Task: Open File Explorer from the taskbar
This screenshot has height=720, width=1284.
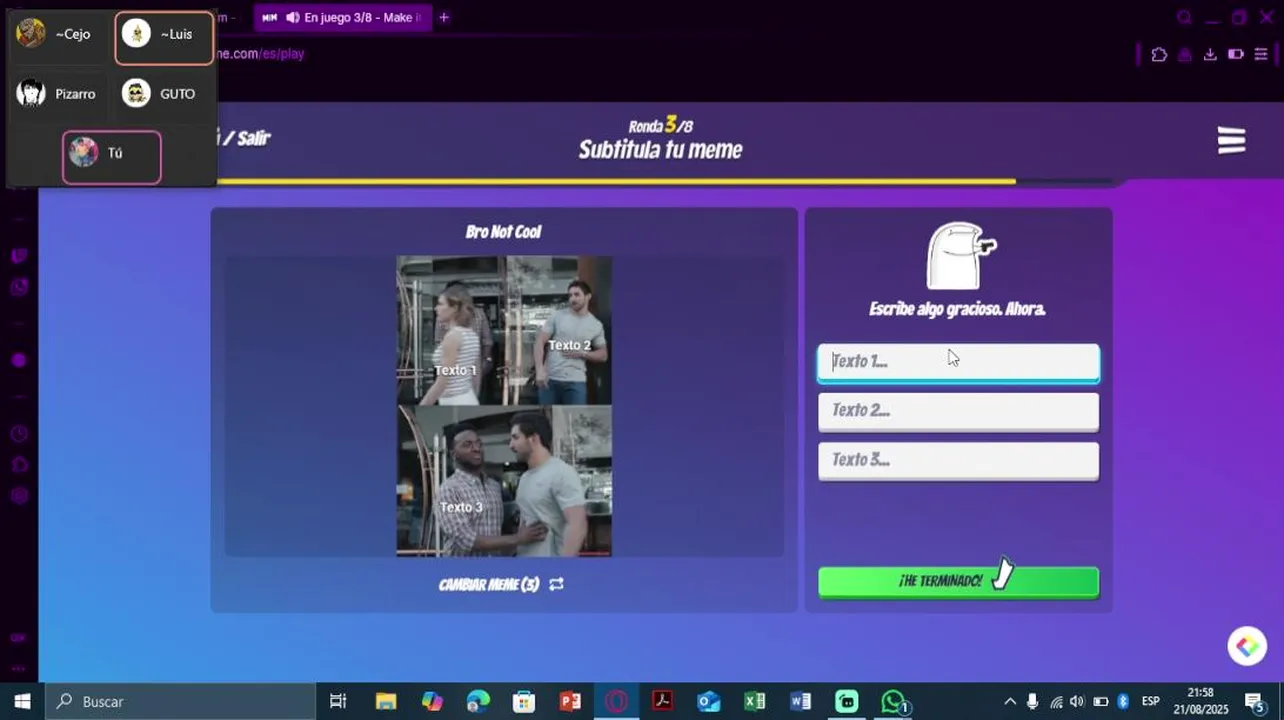Action: 386,701
